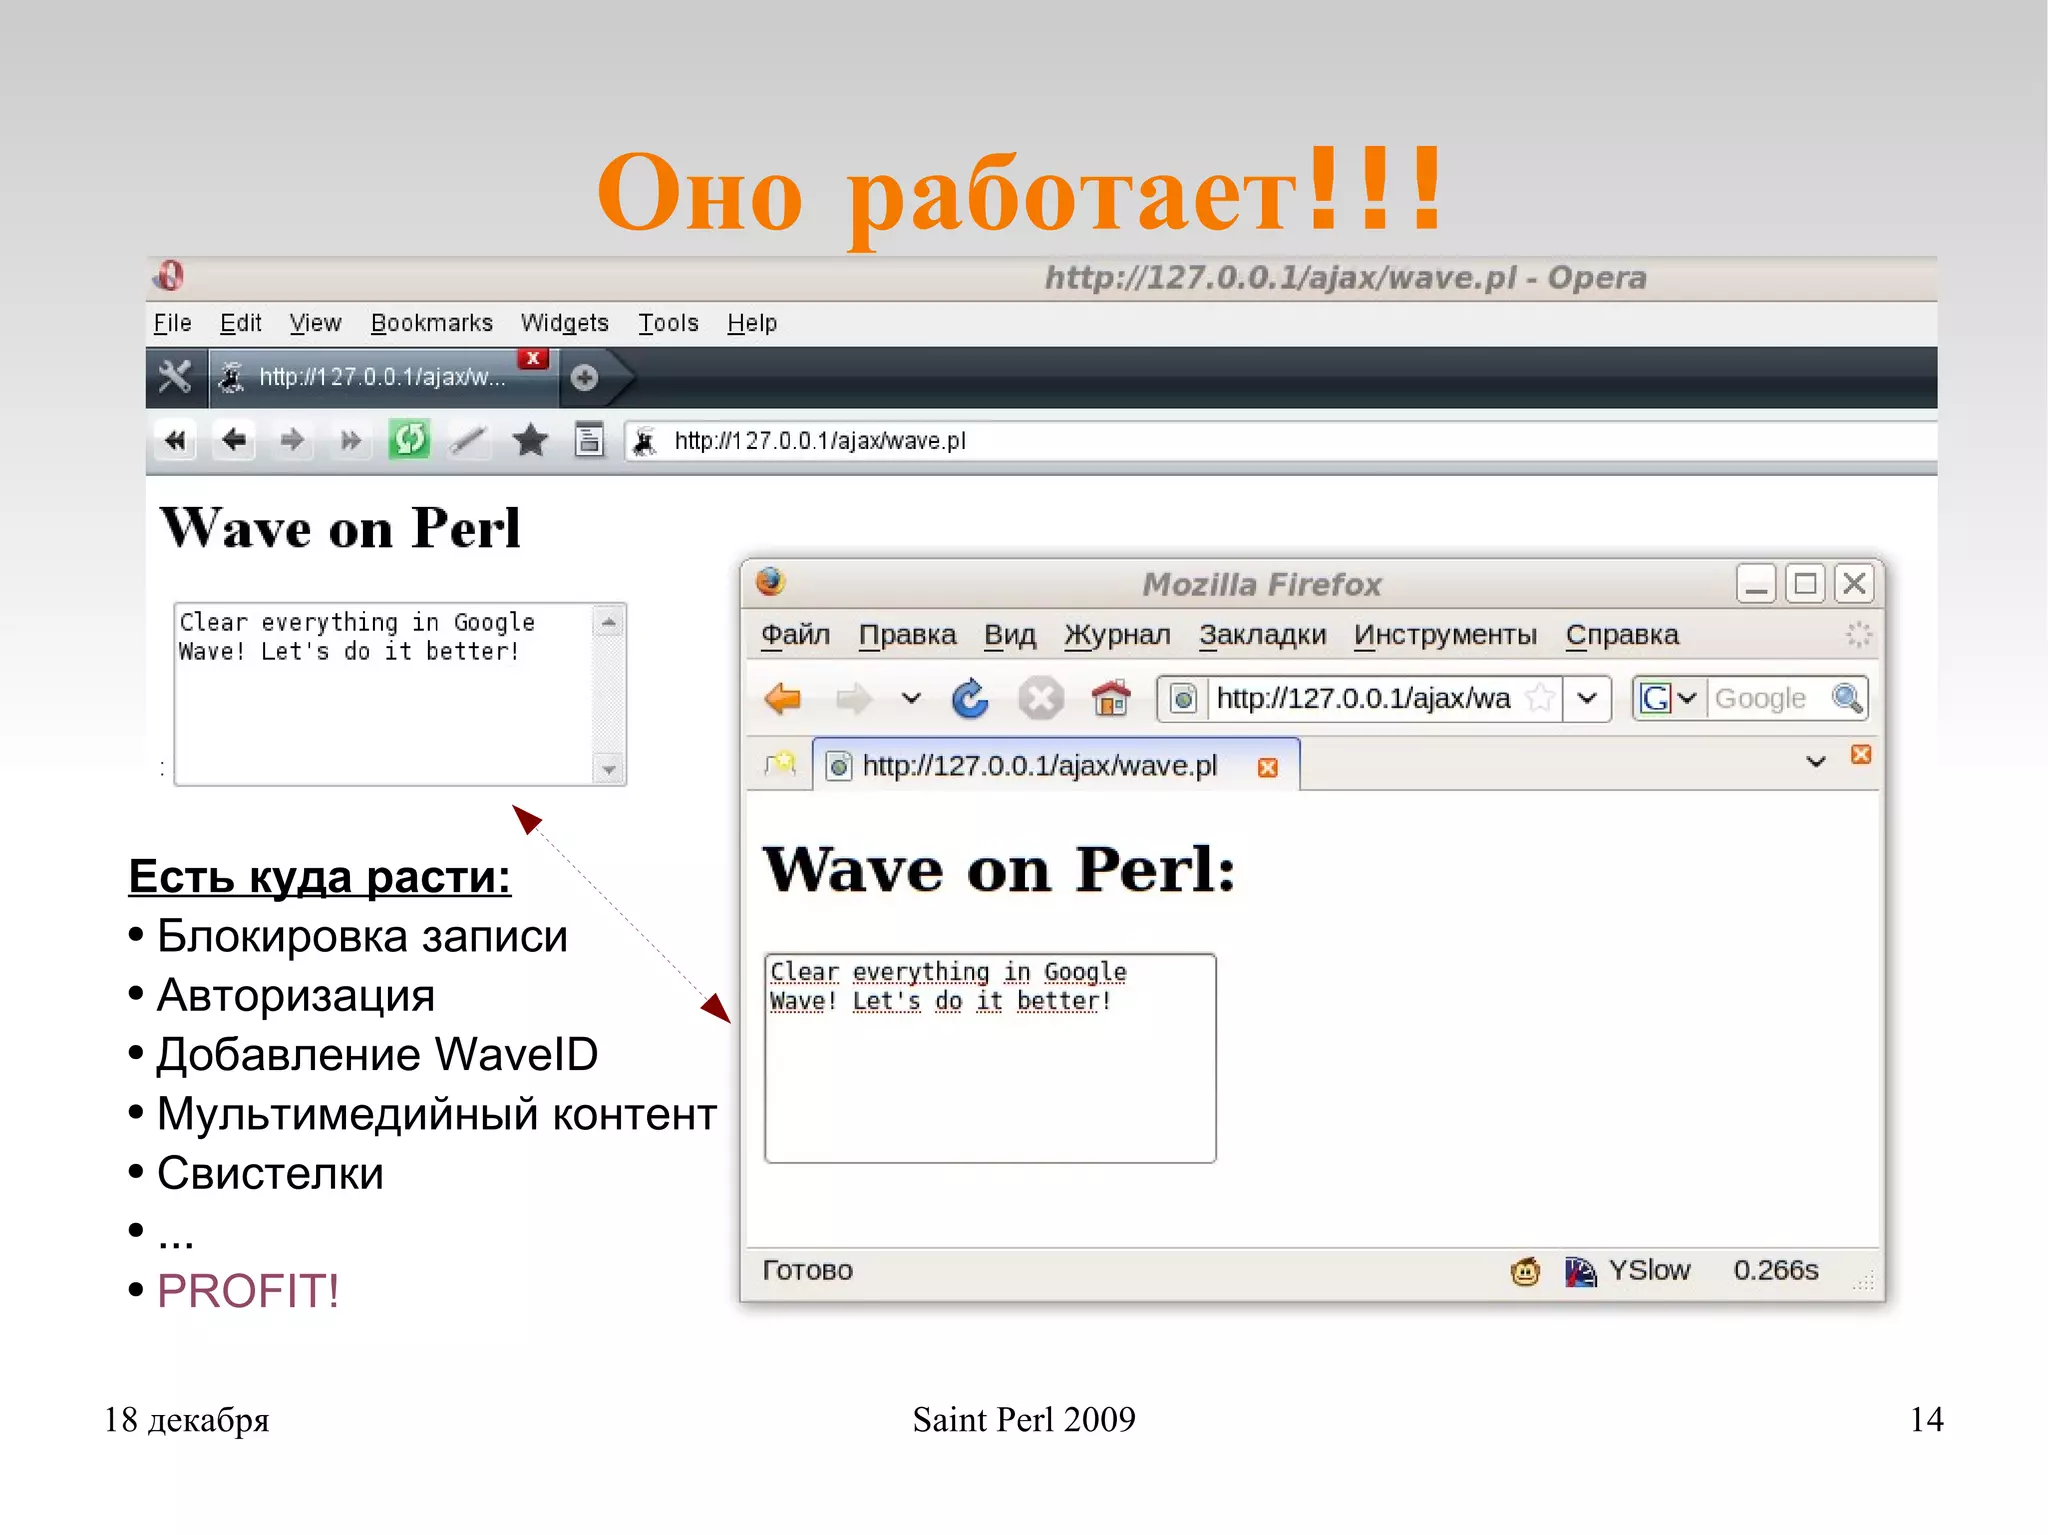Image resolution: width=2048 pixels, height=1535 pixels.
Task: Click Opera bookmark star icon
Action: pos(530,440)
